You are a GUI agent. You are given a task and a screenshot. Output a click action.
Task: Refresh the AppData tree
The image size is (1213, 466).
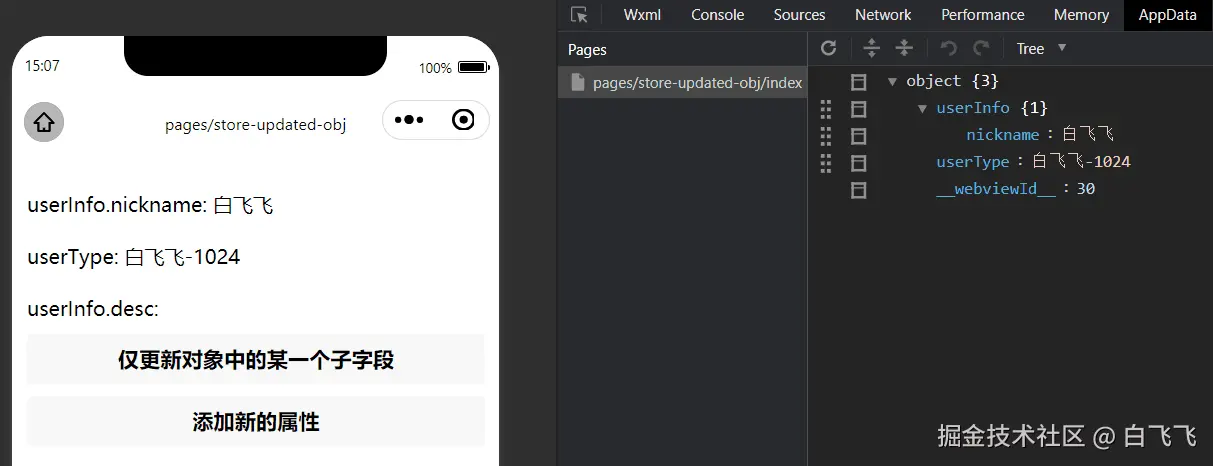coord(828,48)
